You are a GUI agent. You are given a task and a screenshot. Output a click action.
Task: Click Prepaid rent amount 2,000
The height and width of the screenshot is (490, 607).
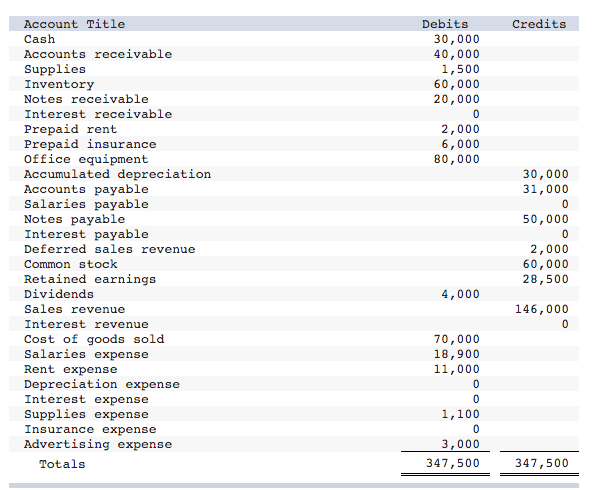[x=460, y=129]
